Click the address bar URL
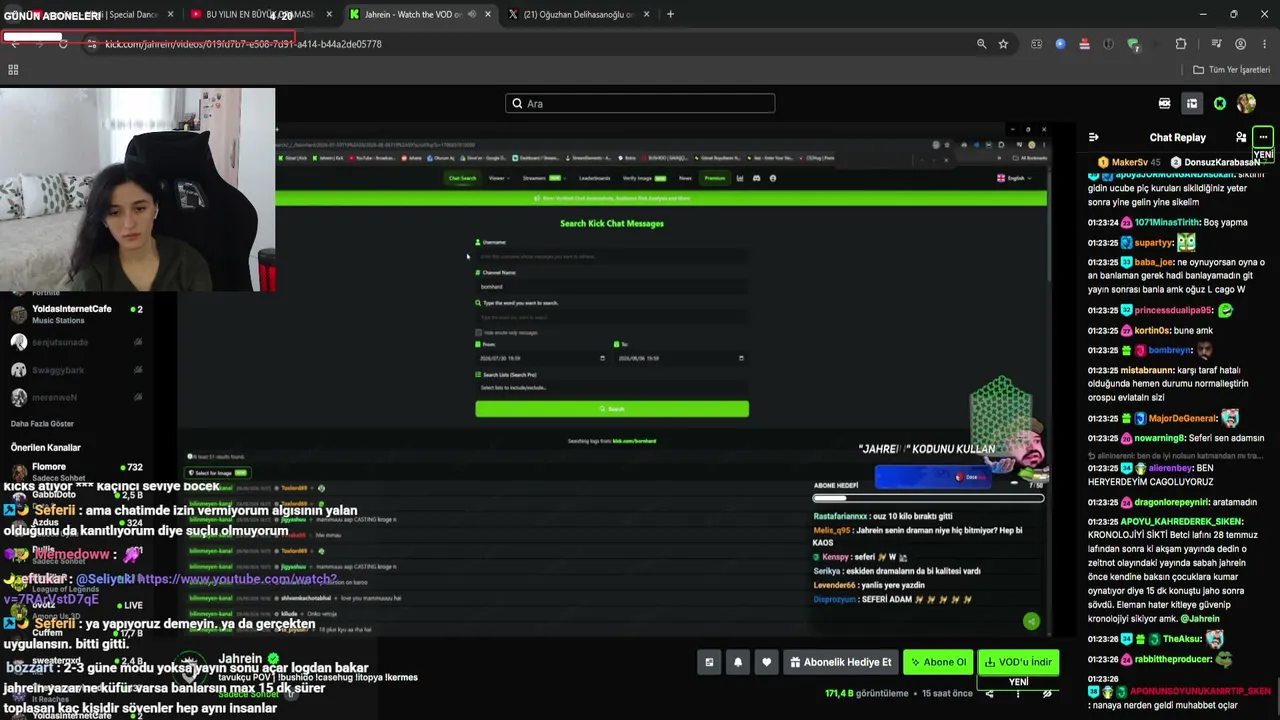 [243, 44]
